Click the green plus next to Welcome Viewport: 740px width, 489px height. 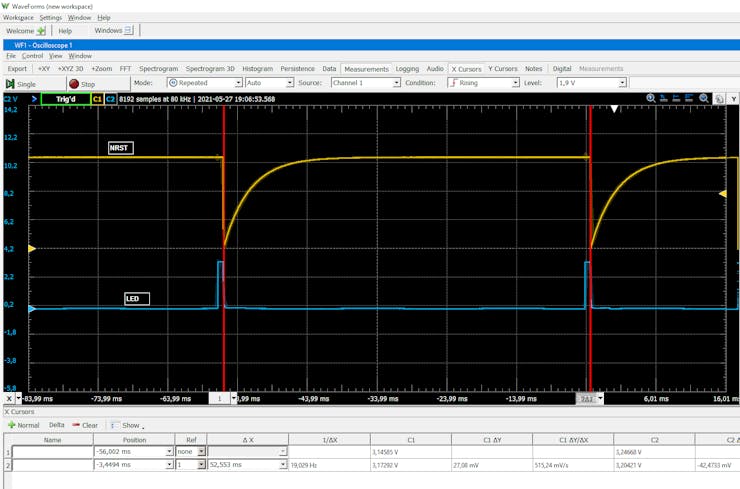coord(41,31)
